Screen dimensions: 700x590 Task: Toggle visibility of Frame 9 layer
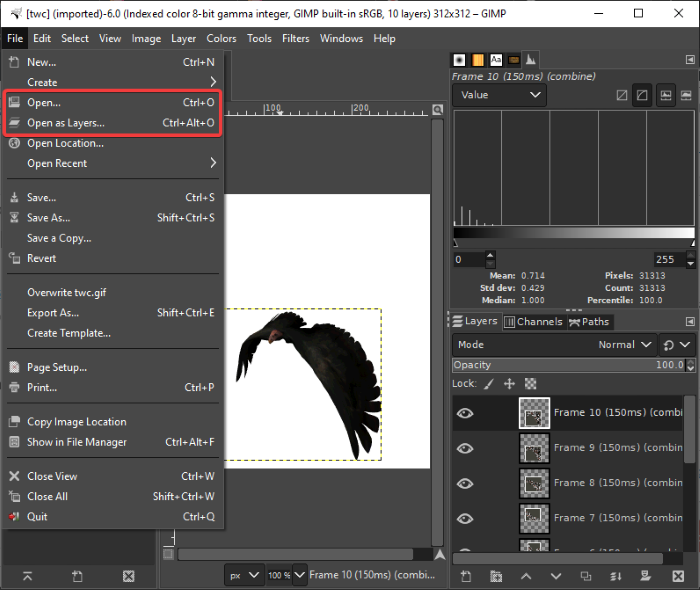click(466, 448)
